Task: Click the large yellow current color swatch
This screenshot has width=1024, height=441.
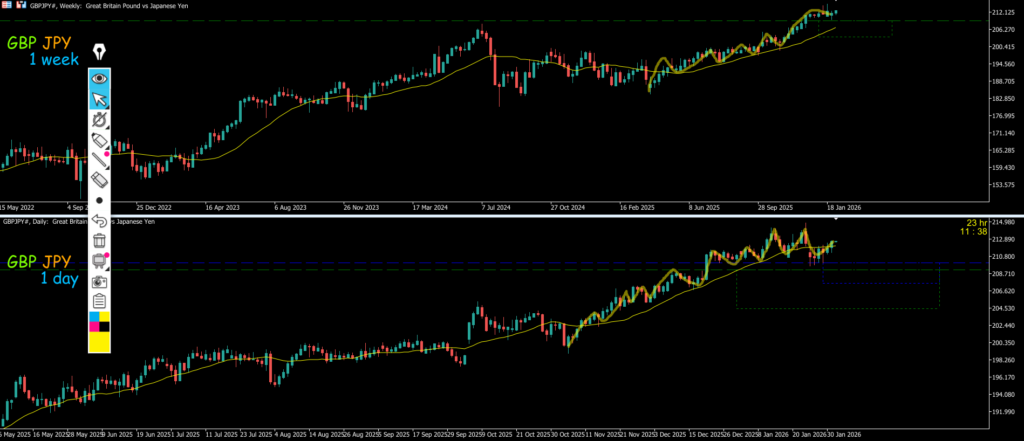Action: (100, 342)
